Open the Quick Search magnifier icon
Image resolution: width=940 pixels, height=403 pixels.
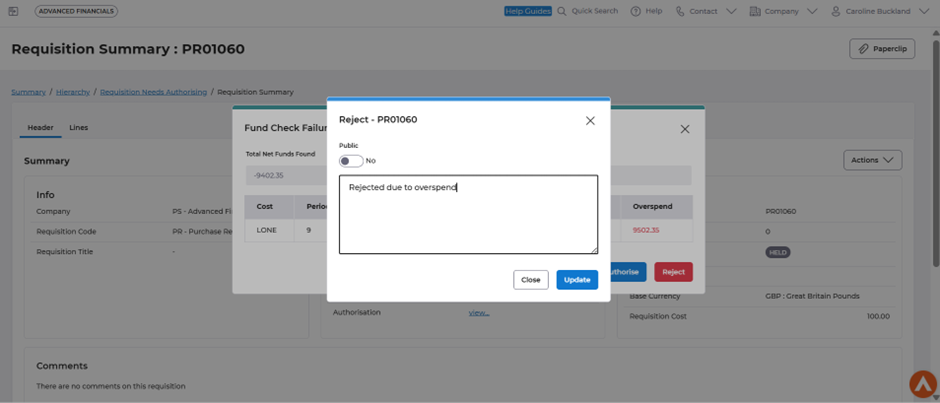[x=562, y=11]
